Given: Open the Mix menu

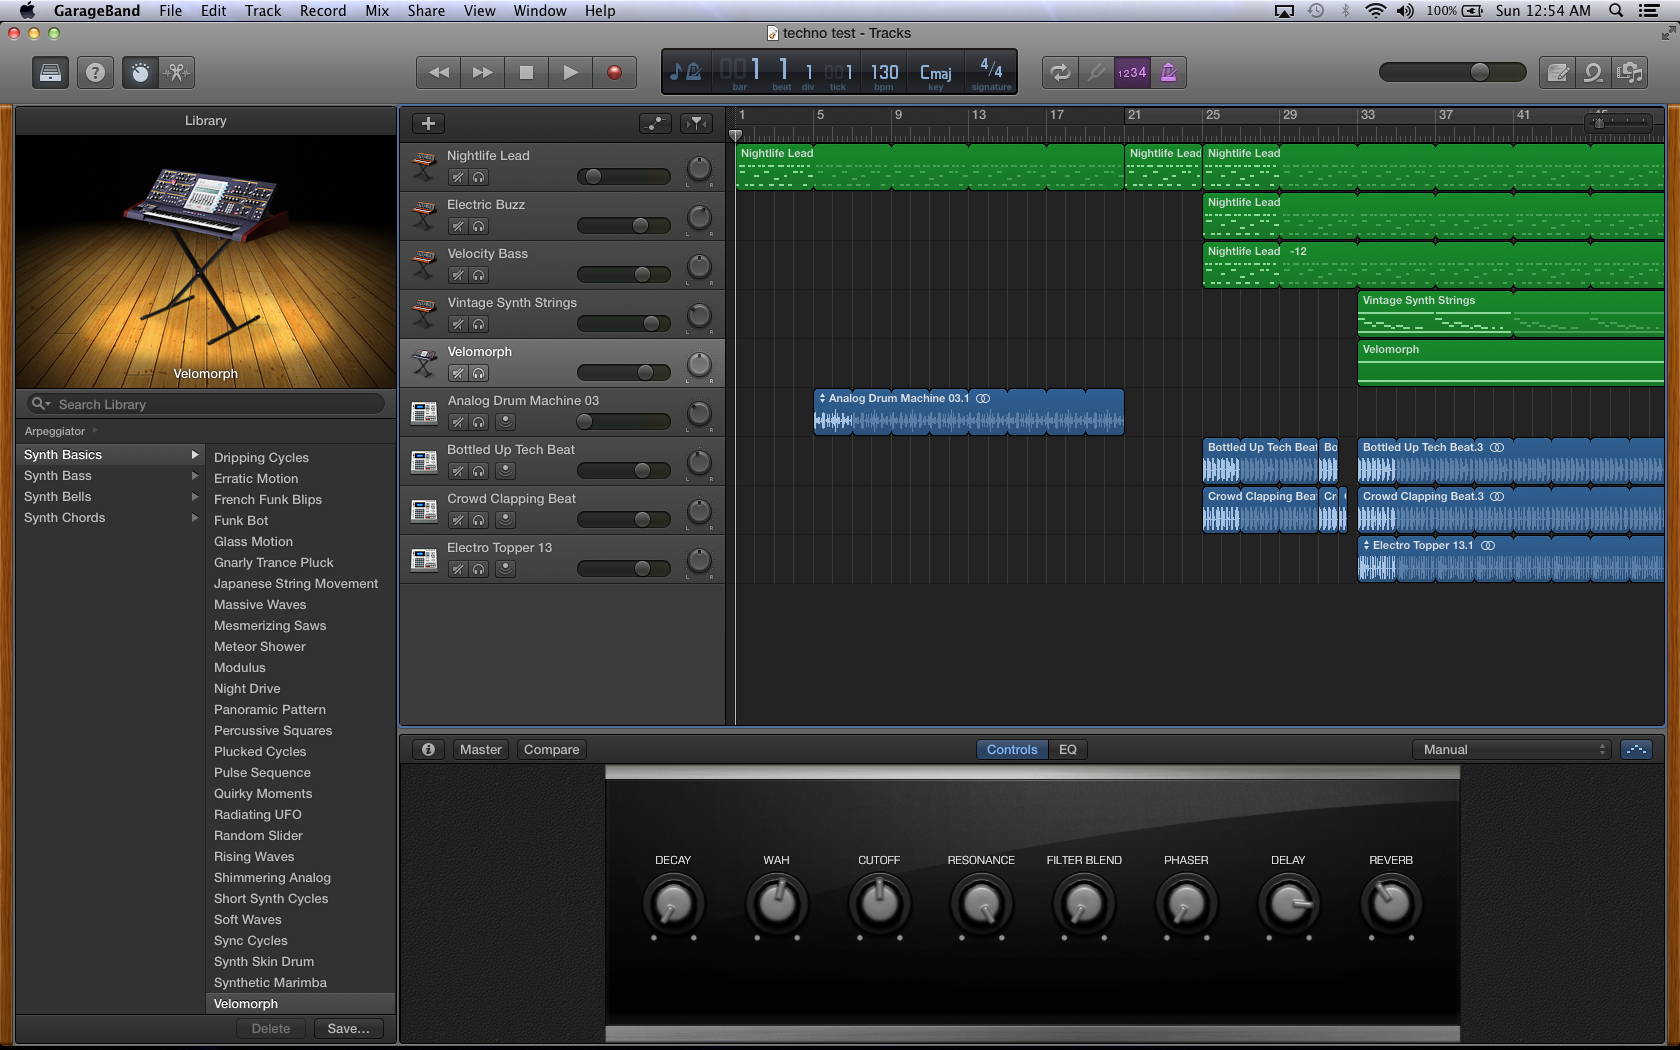Looking at the screenshot, I should coord(377,10).
